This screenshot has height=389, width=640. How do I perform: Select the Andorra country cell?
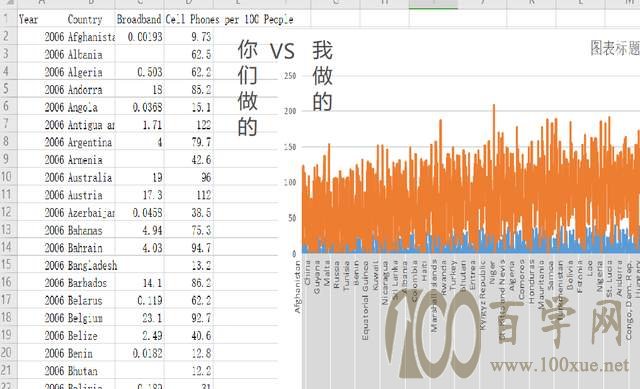(x=91, y=90)
